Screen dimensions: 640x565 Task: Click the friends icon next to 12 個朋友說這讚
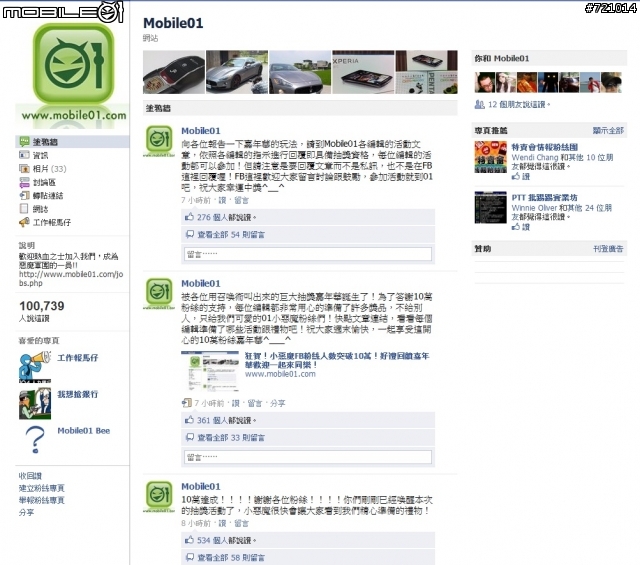click(x=479, y=105)
